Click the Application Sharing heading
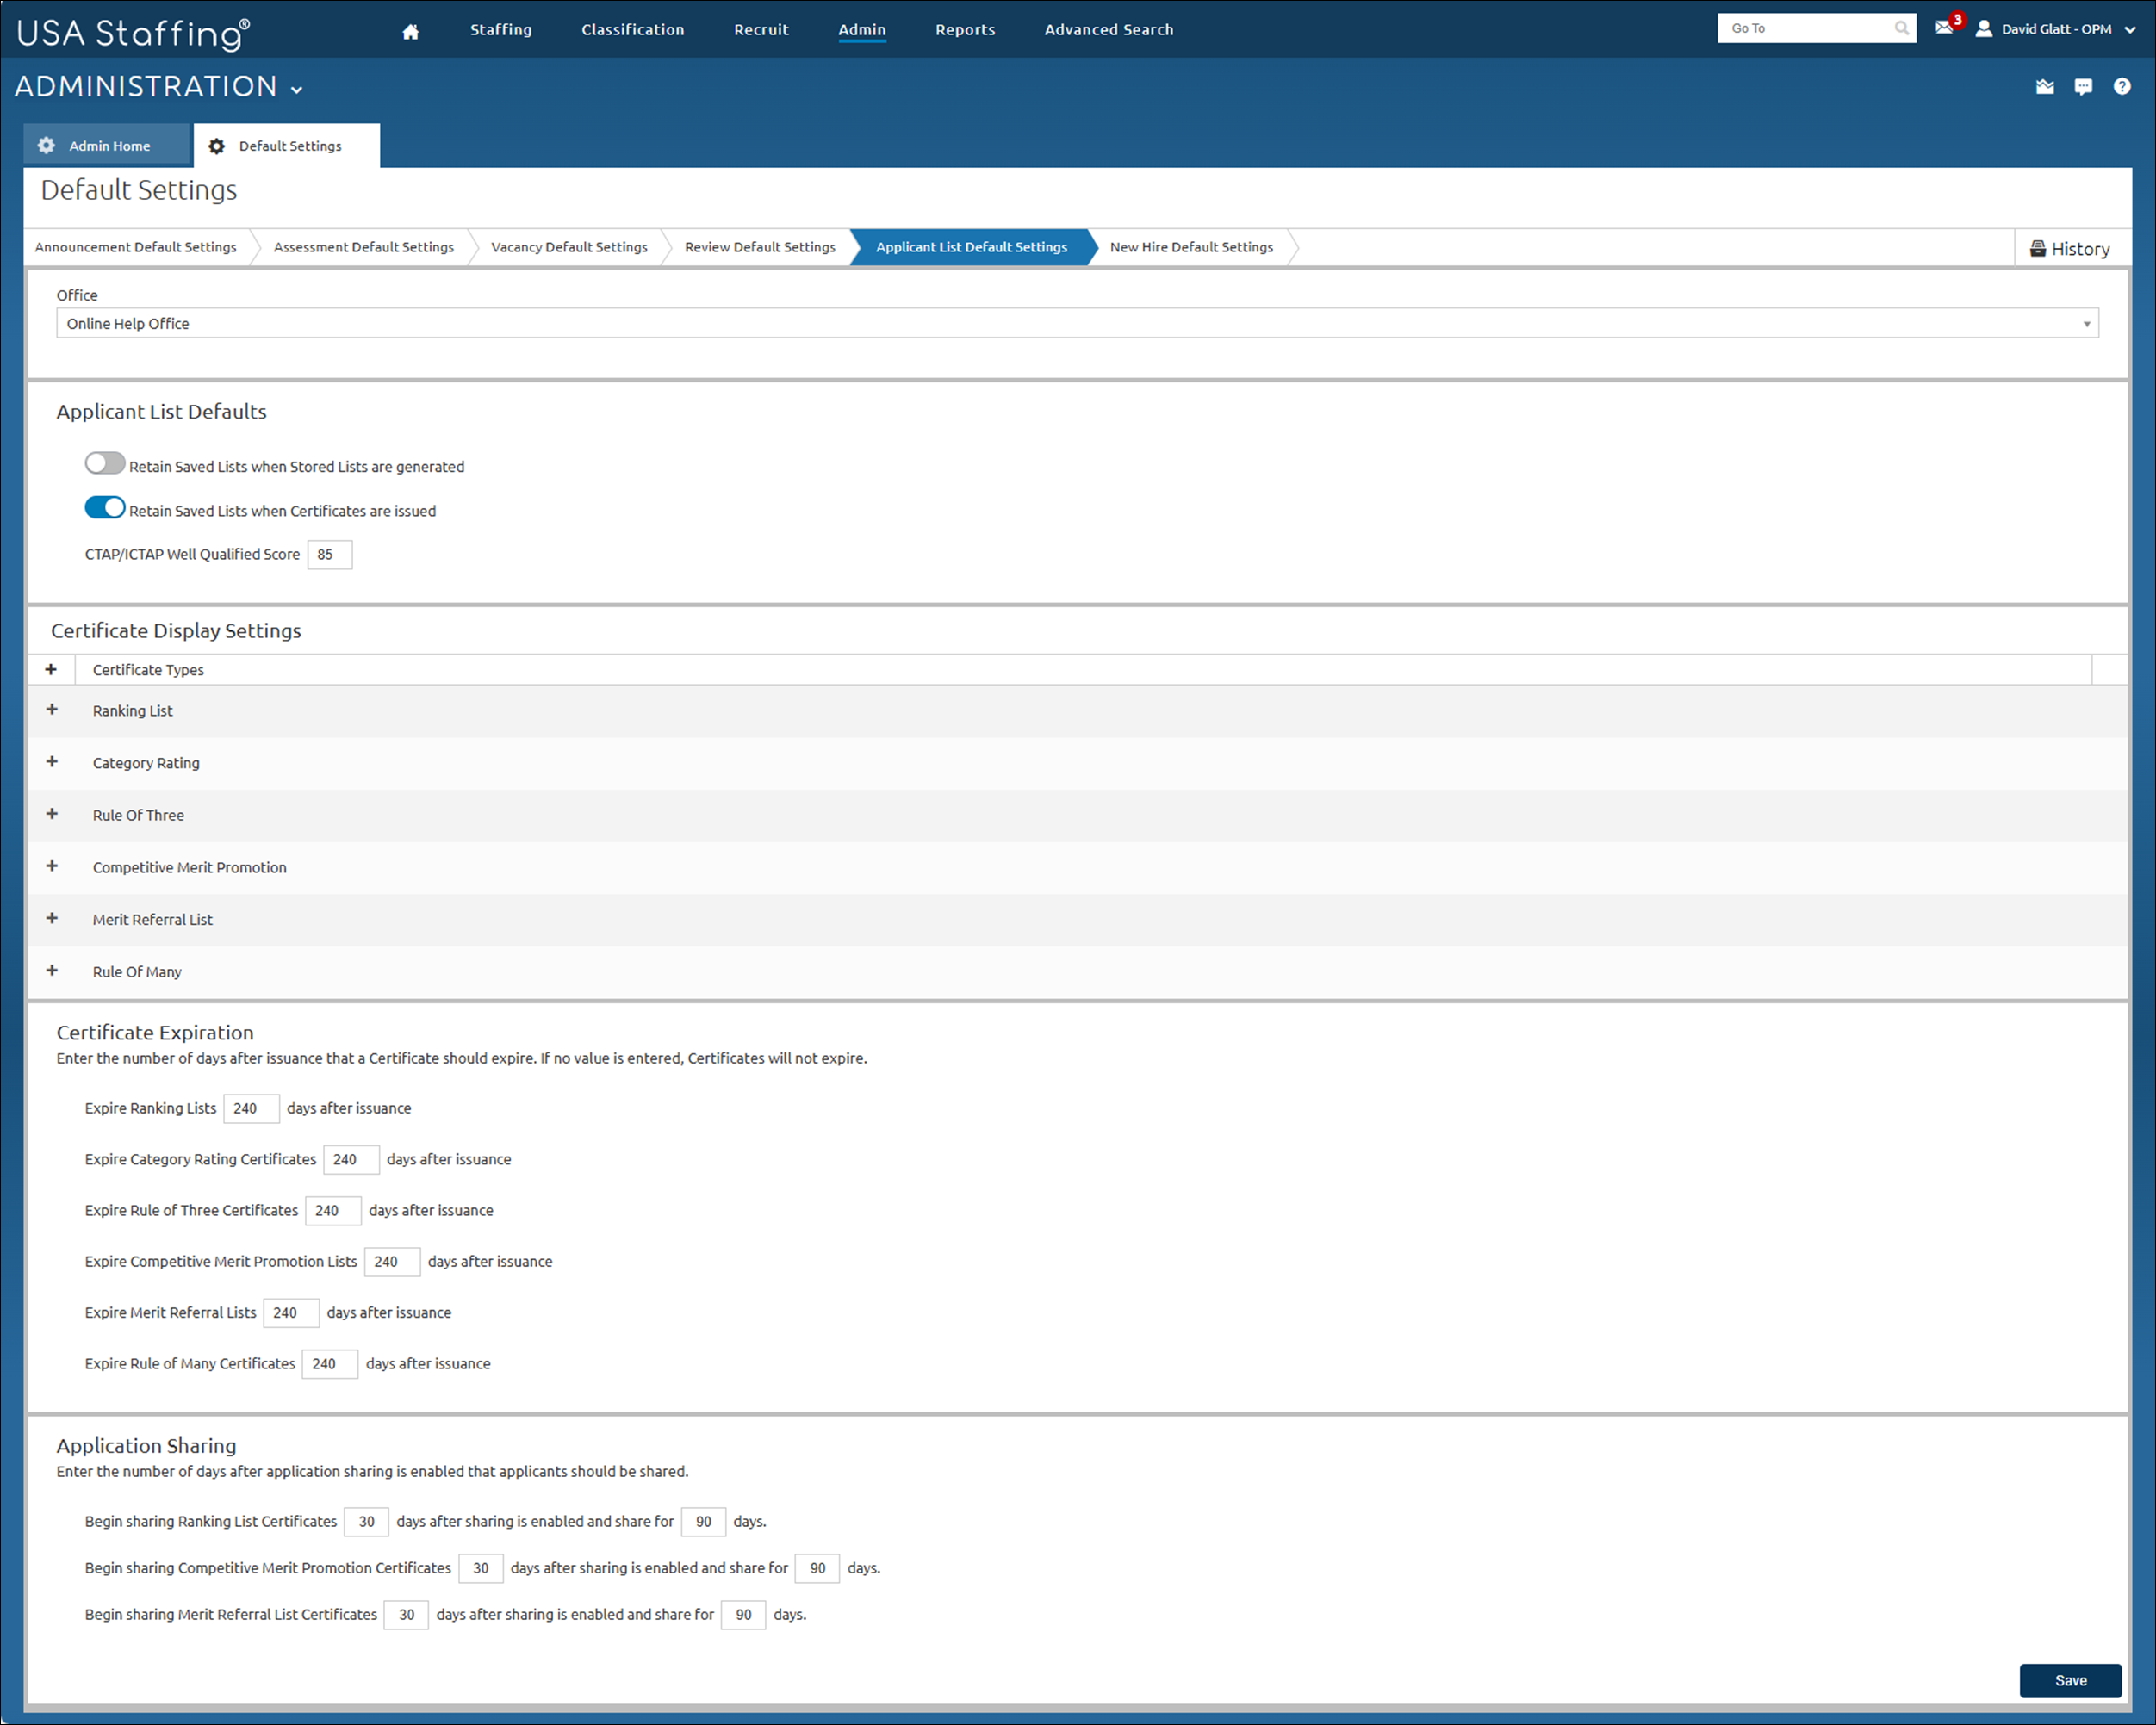The width and height of the screenshot is (2156, 1725). pyautogui.click(x=146, y=1446)
